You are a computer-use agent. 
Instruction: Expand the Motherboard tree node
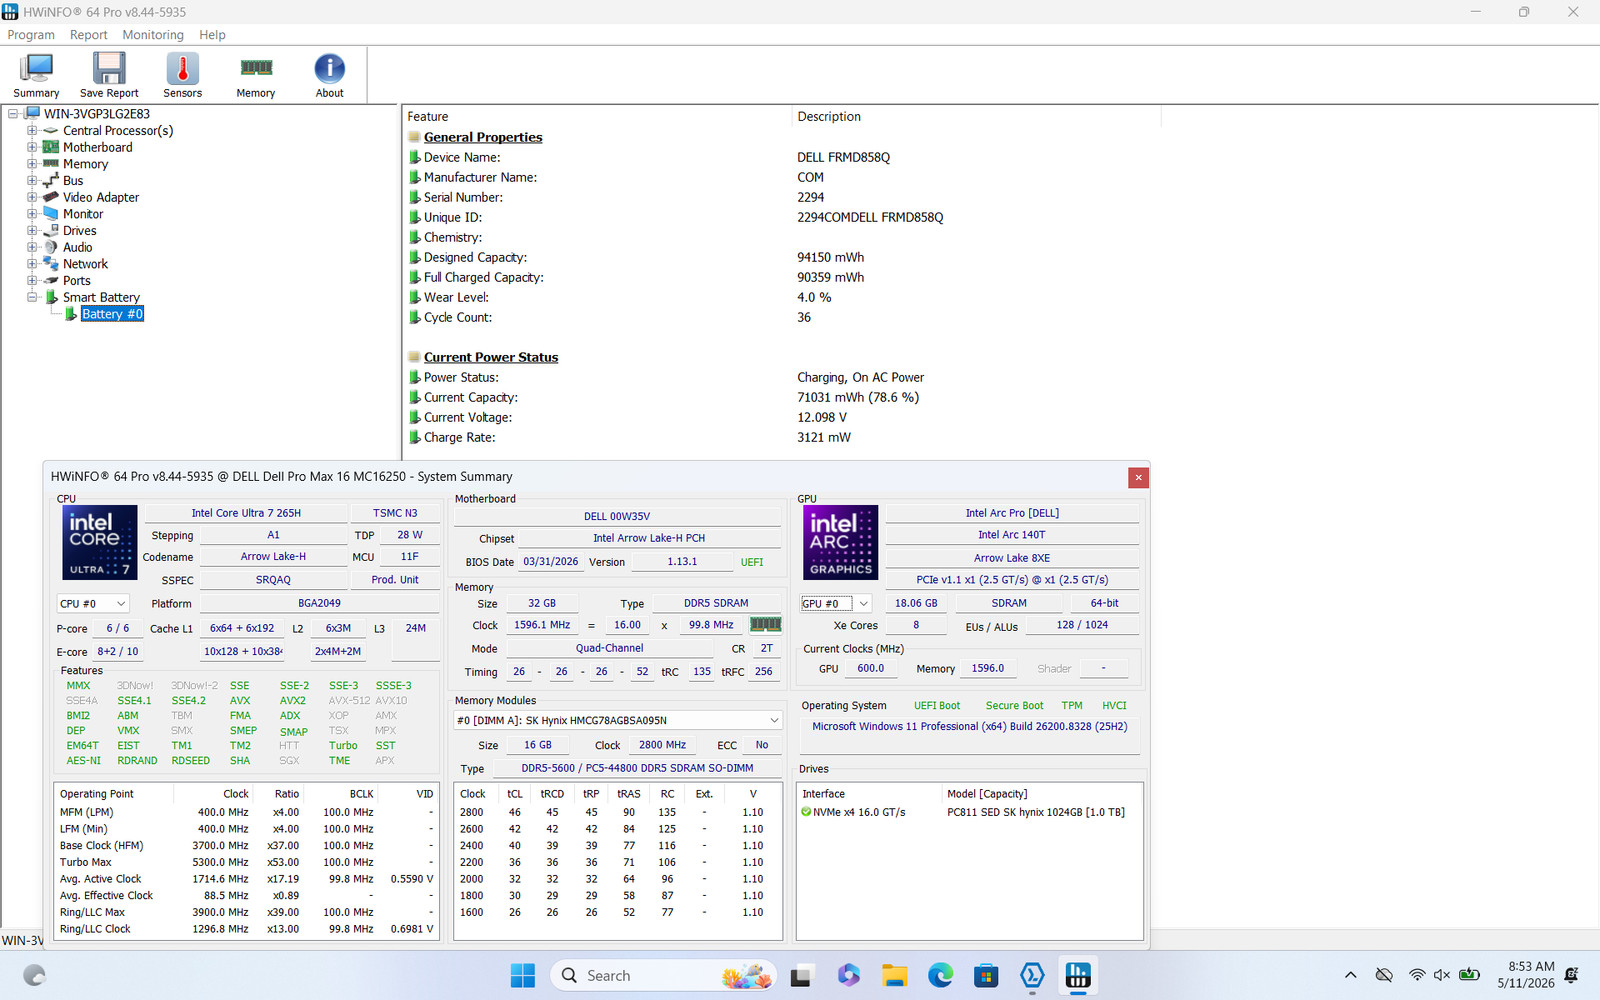(x=32, y=147)
